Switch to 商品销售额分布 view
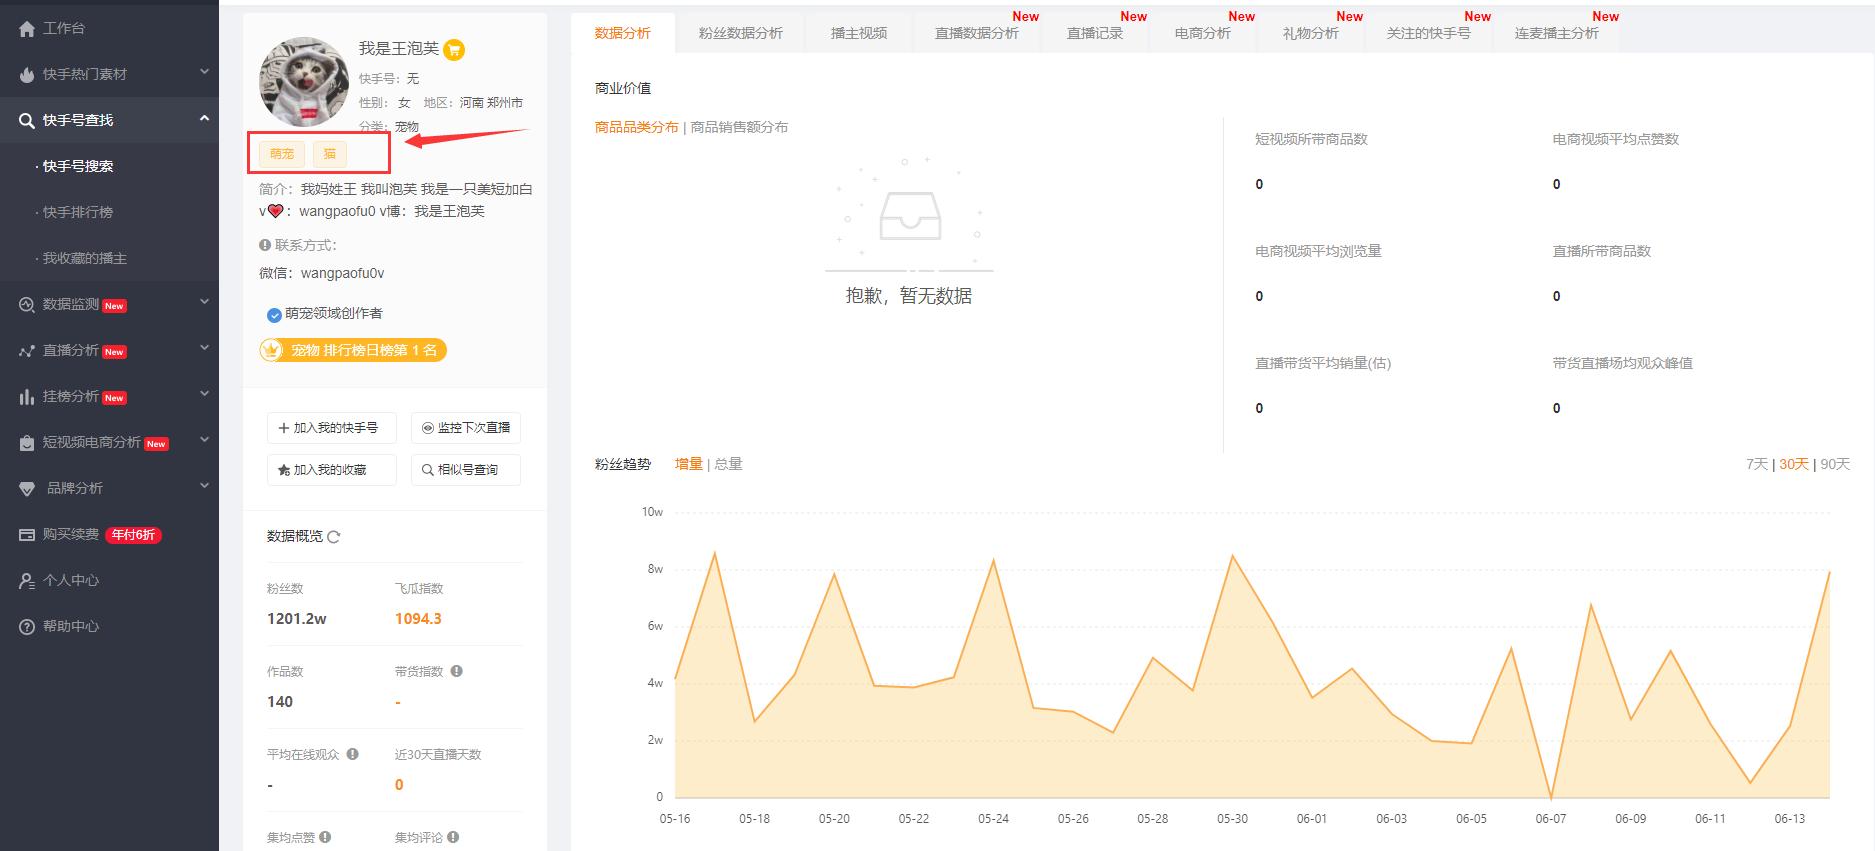The height and width of the screenshot is (851, 1875). (x=739, y=127)
